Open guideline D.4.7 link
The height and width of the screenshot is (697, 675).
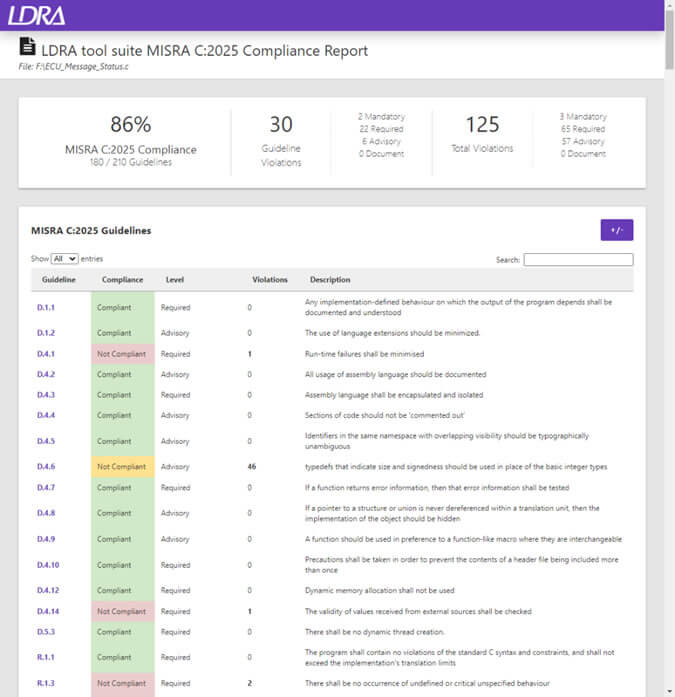pos(46,488)
